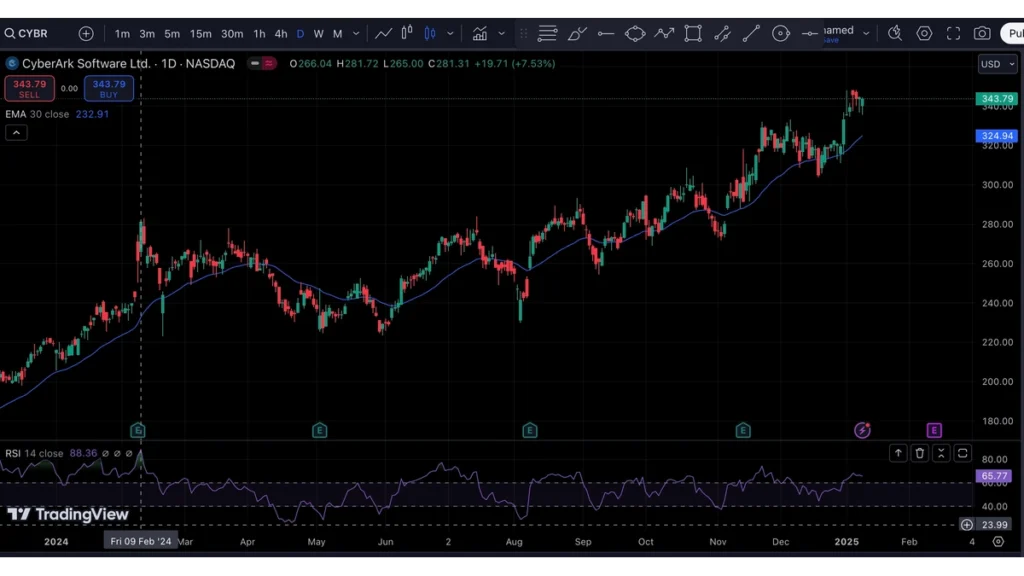Open chart settings hexagon icon
The width and height of the screenshot is (1024, 576).
click(x=924, y=33)
